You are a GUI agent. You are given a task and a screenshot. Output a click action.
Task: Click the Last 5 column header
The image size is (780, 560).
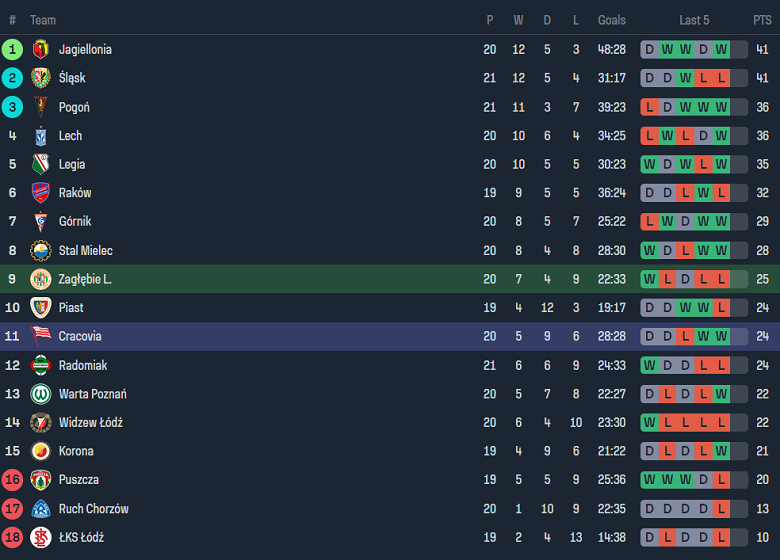coord(694,20)
